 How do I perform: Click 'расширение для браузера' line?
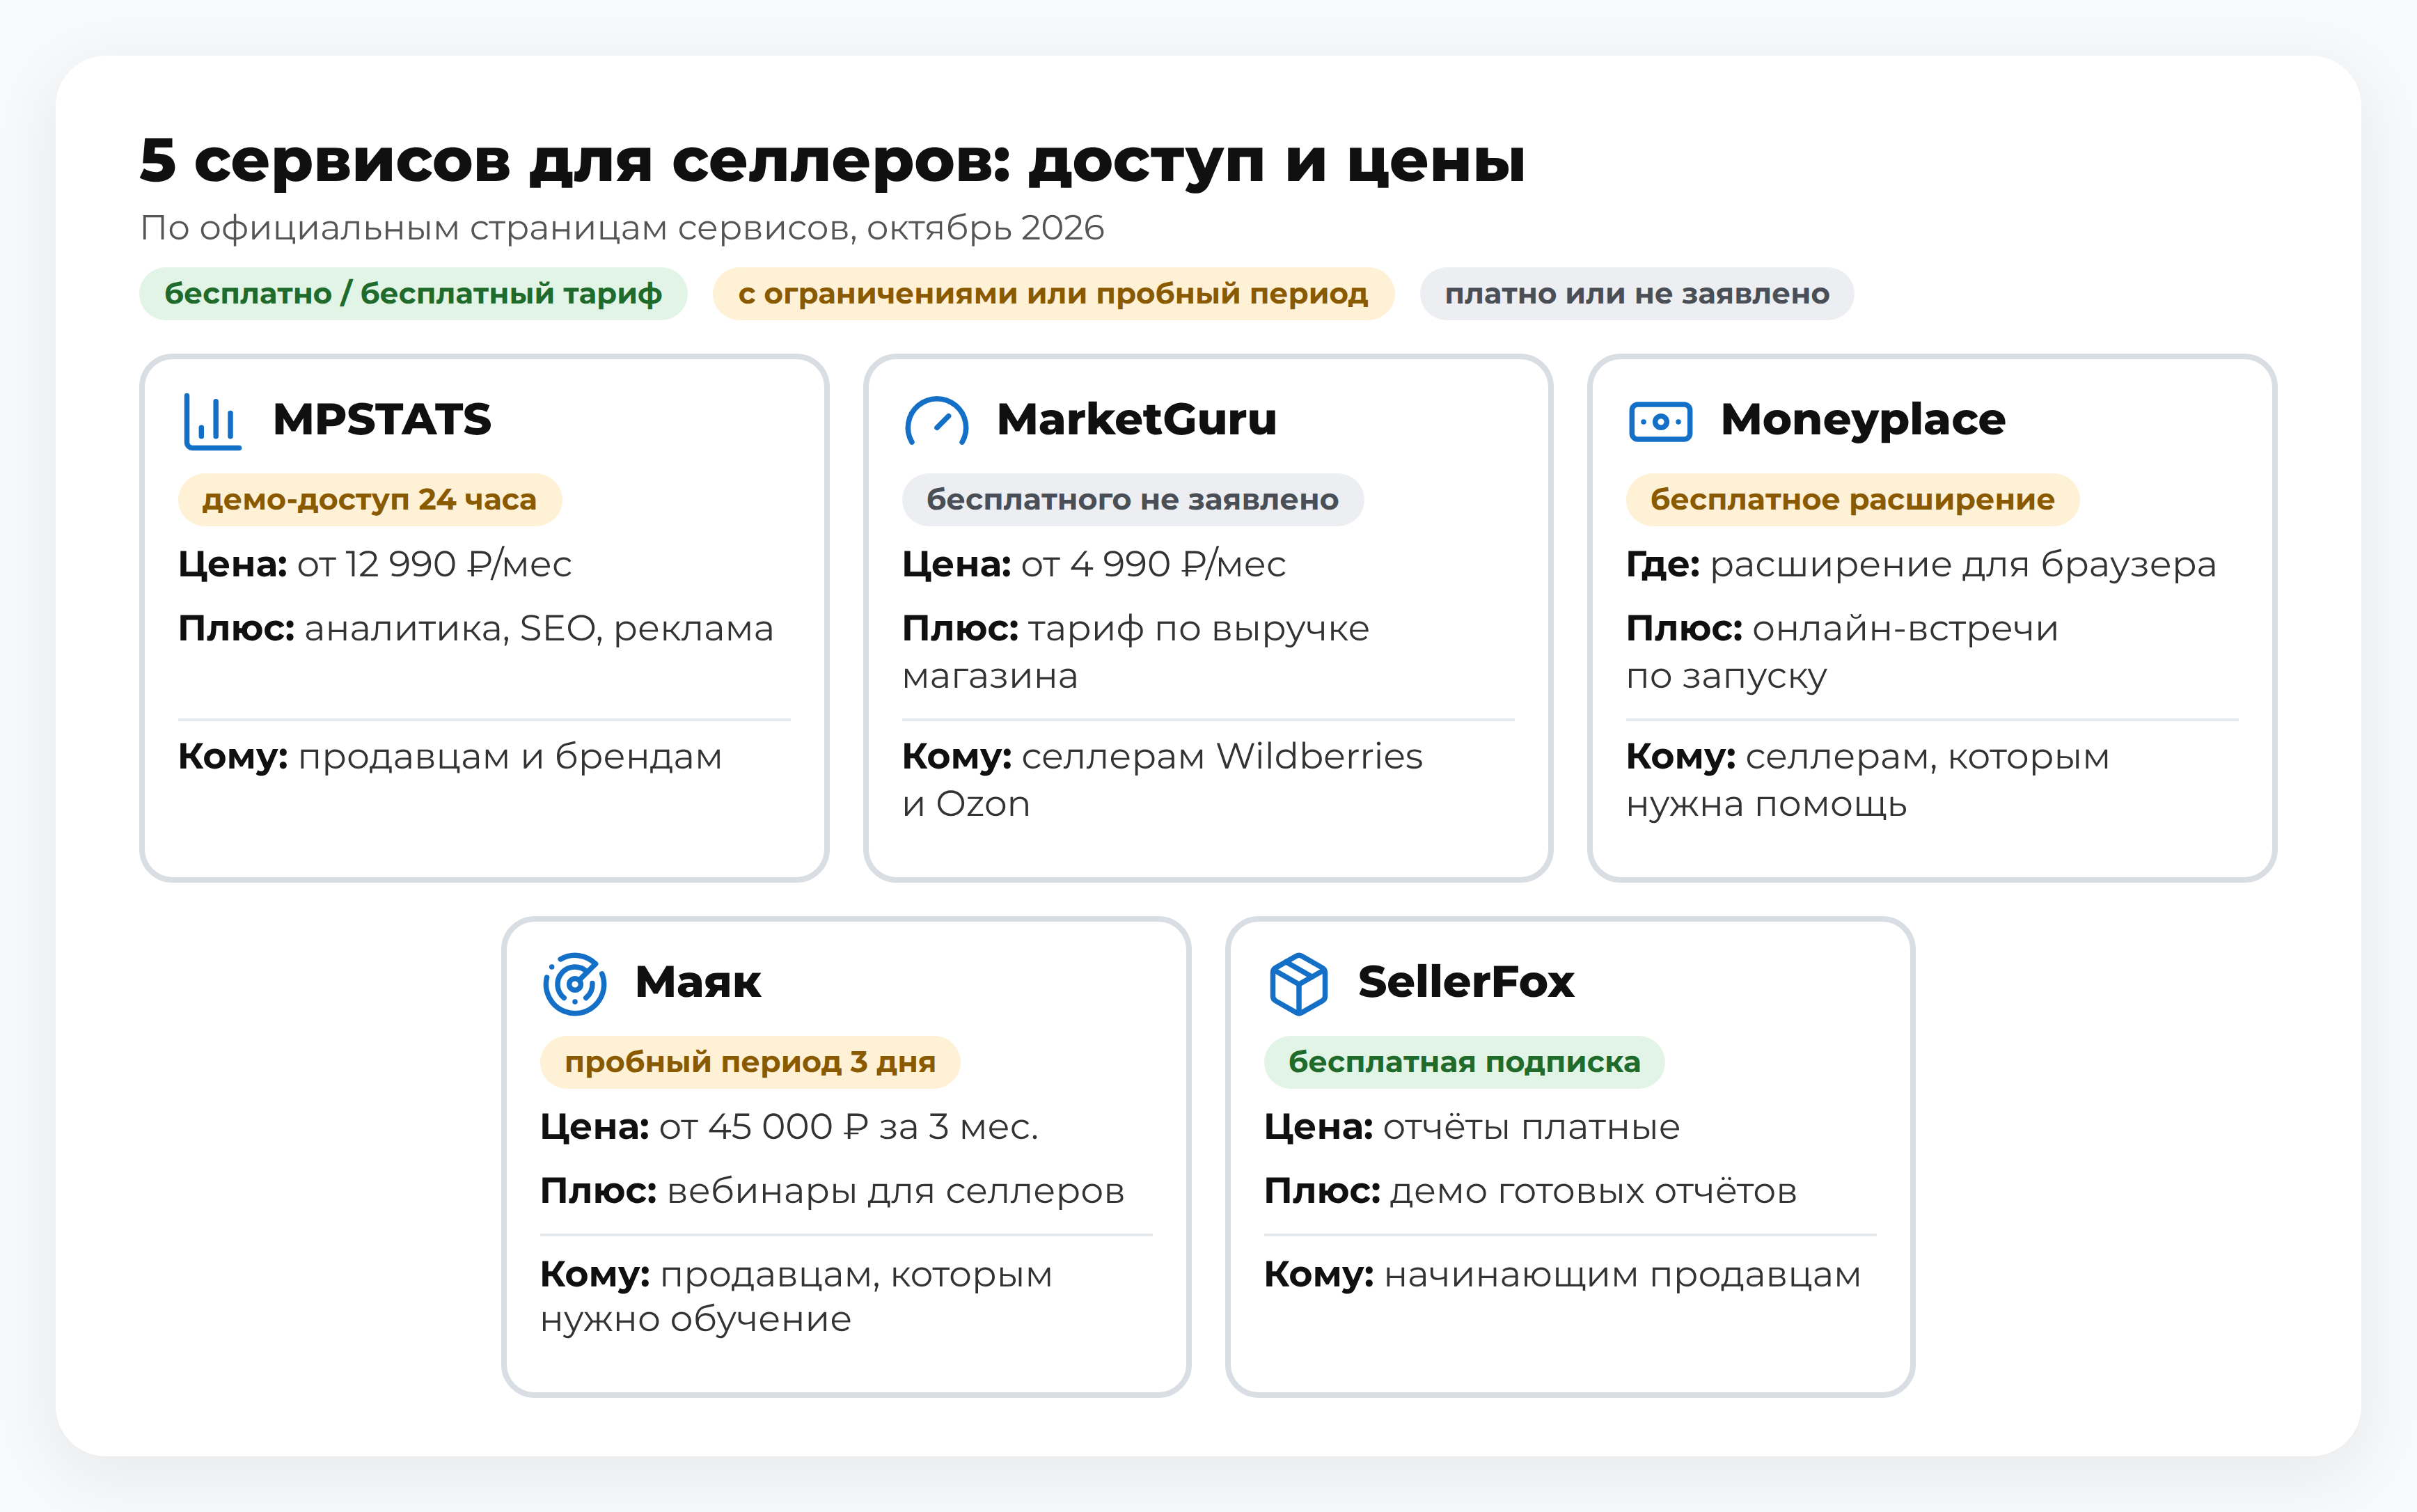[1963, 565]
